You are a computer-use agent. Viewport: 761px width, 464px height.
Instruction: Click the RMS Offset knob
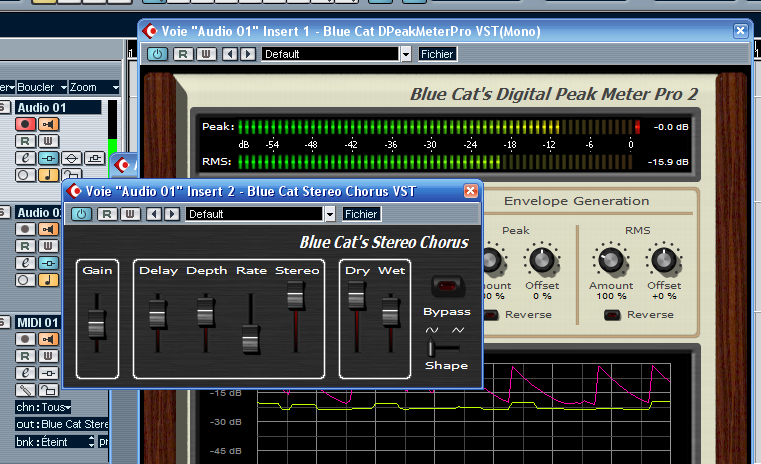pyautogui.click(x=663, y=260)
